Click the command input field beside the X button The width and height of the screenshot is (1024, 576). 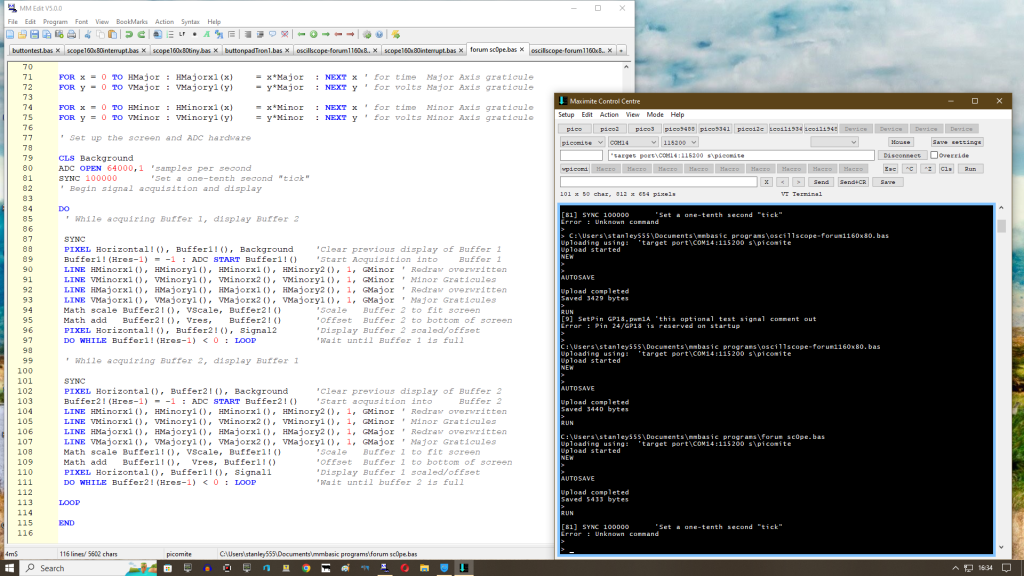click(658, 182)
